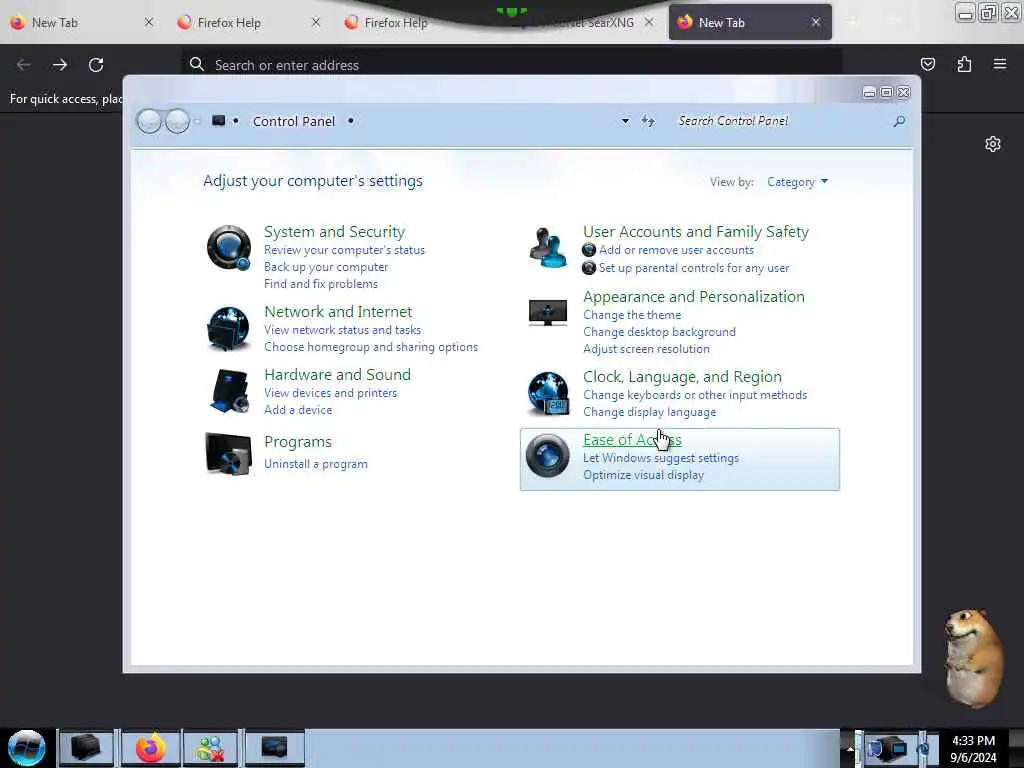
Task: Click Add or remove user accounts
Action: pos(677,250)
